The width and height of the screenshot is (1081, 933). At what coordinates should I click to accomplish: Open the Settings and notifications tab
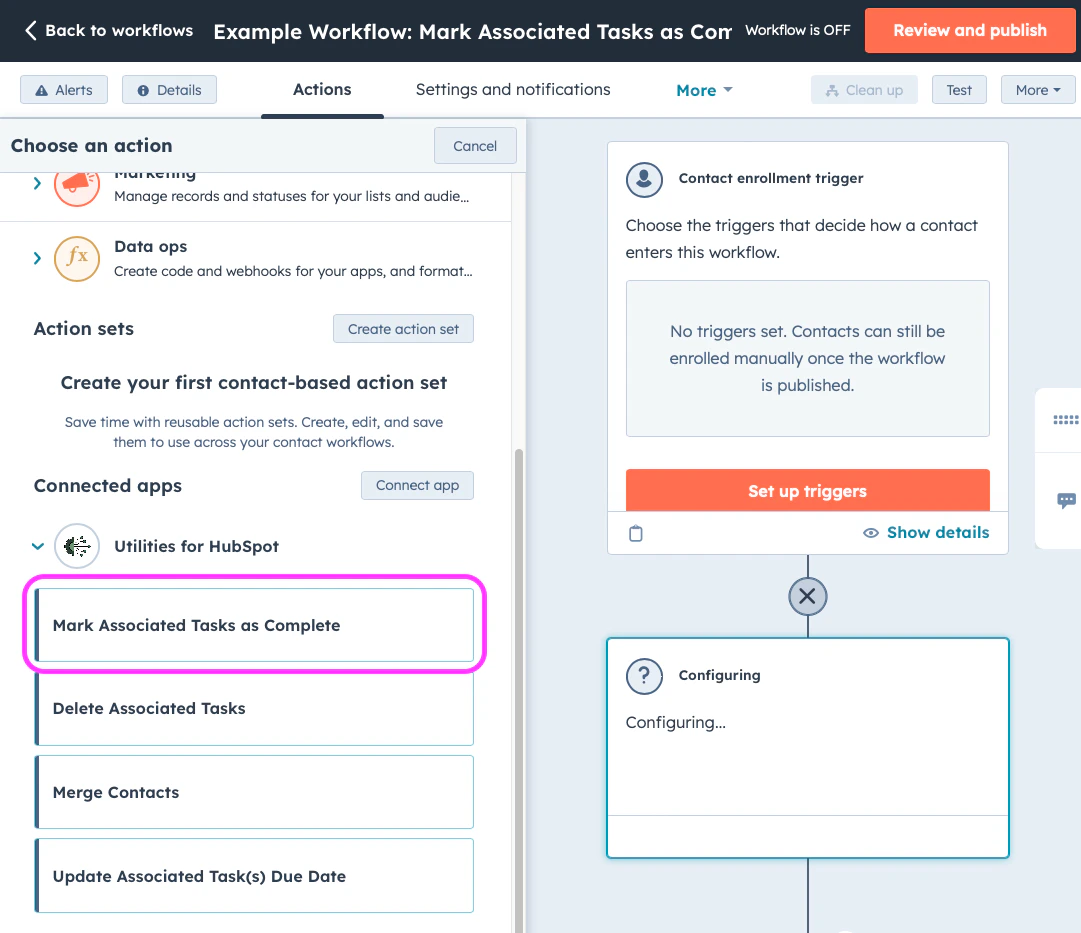coord(512,89)
